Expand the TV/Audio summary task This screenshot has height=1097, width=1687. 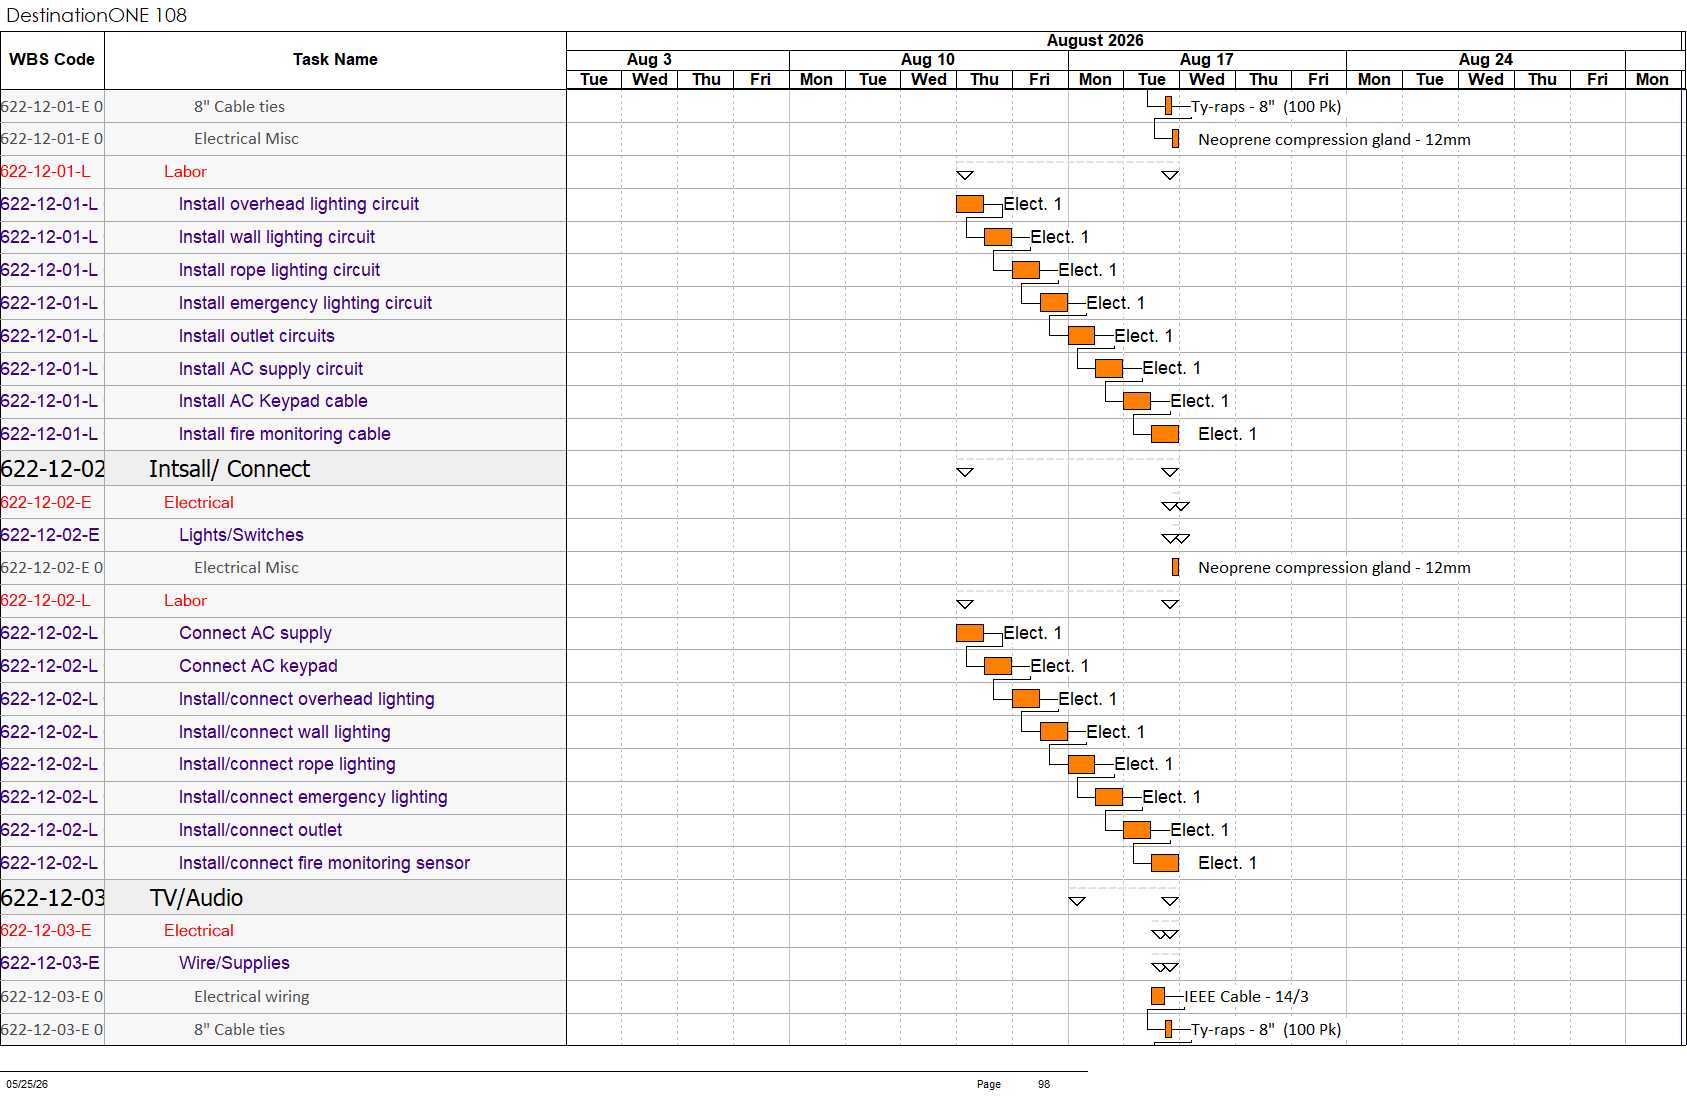(x=196, y=898)
